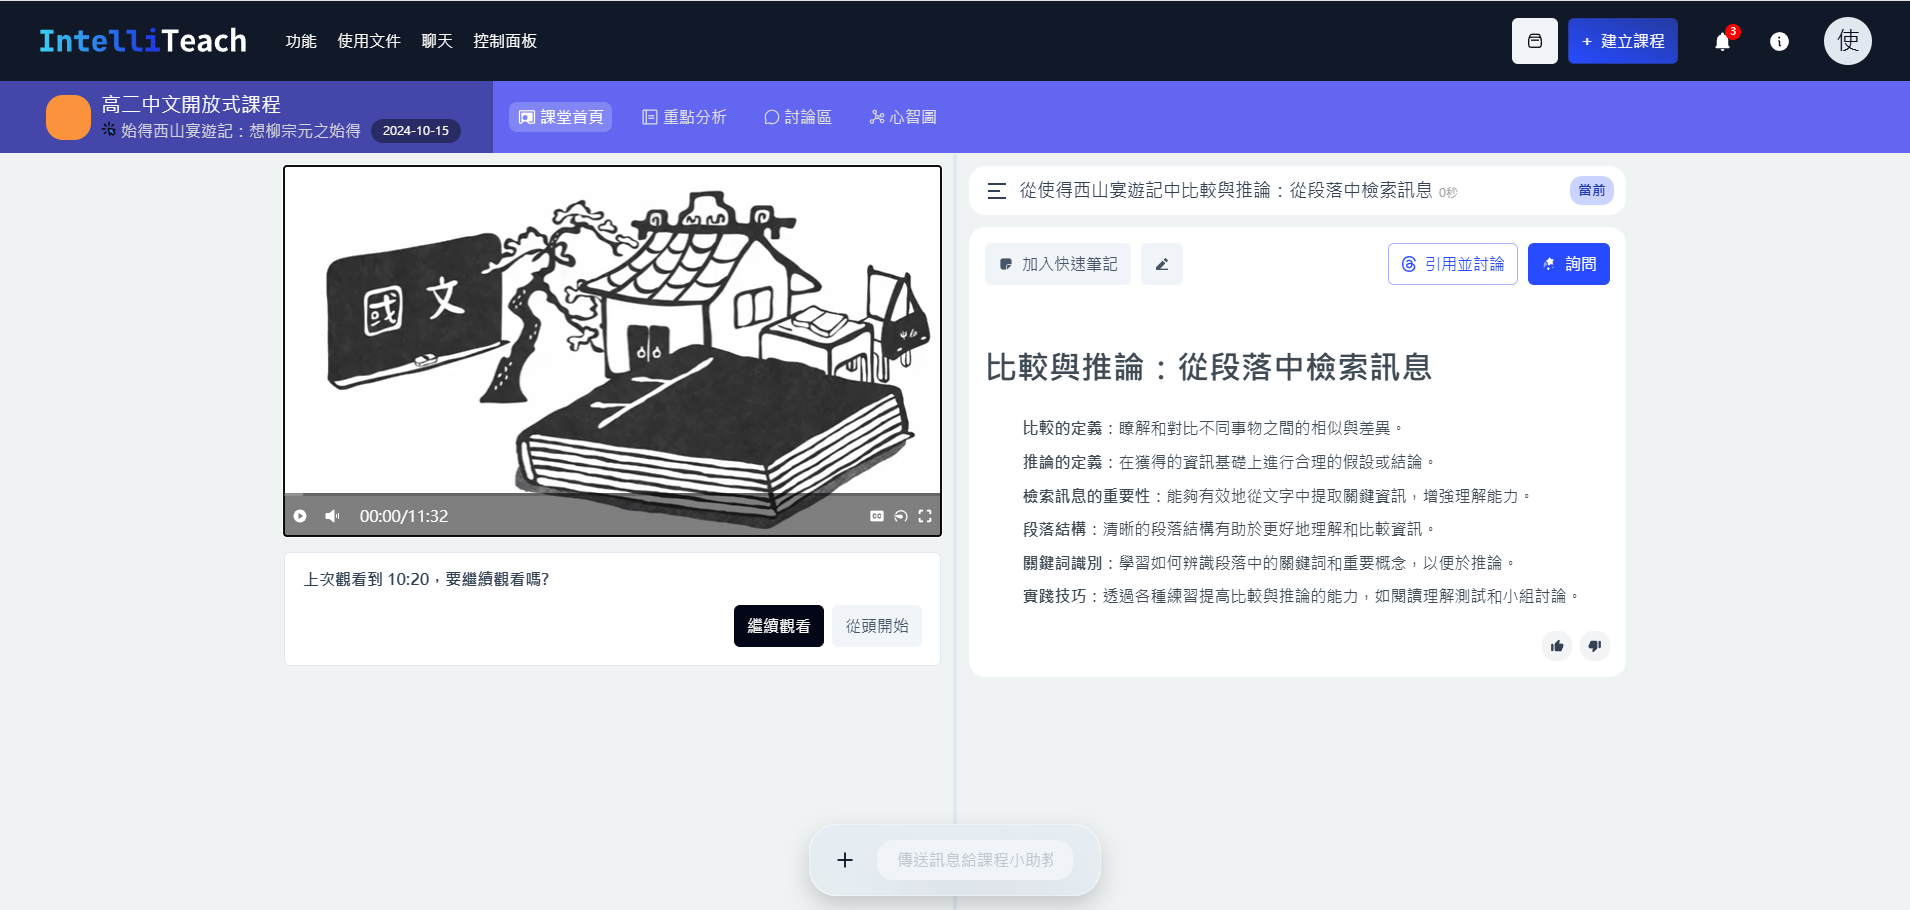Viewport: 1910px width, 910px height.
Task: Play the lesson video
Action: [300, 516]
